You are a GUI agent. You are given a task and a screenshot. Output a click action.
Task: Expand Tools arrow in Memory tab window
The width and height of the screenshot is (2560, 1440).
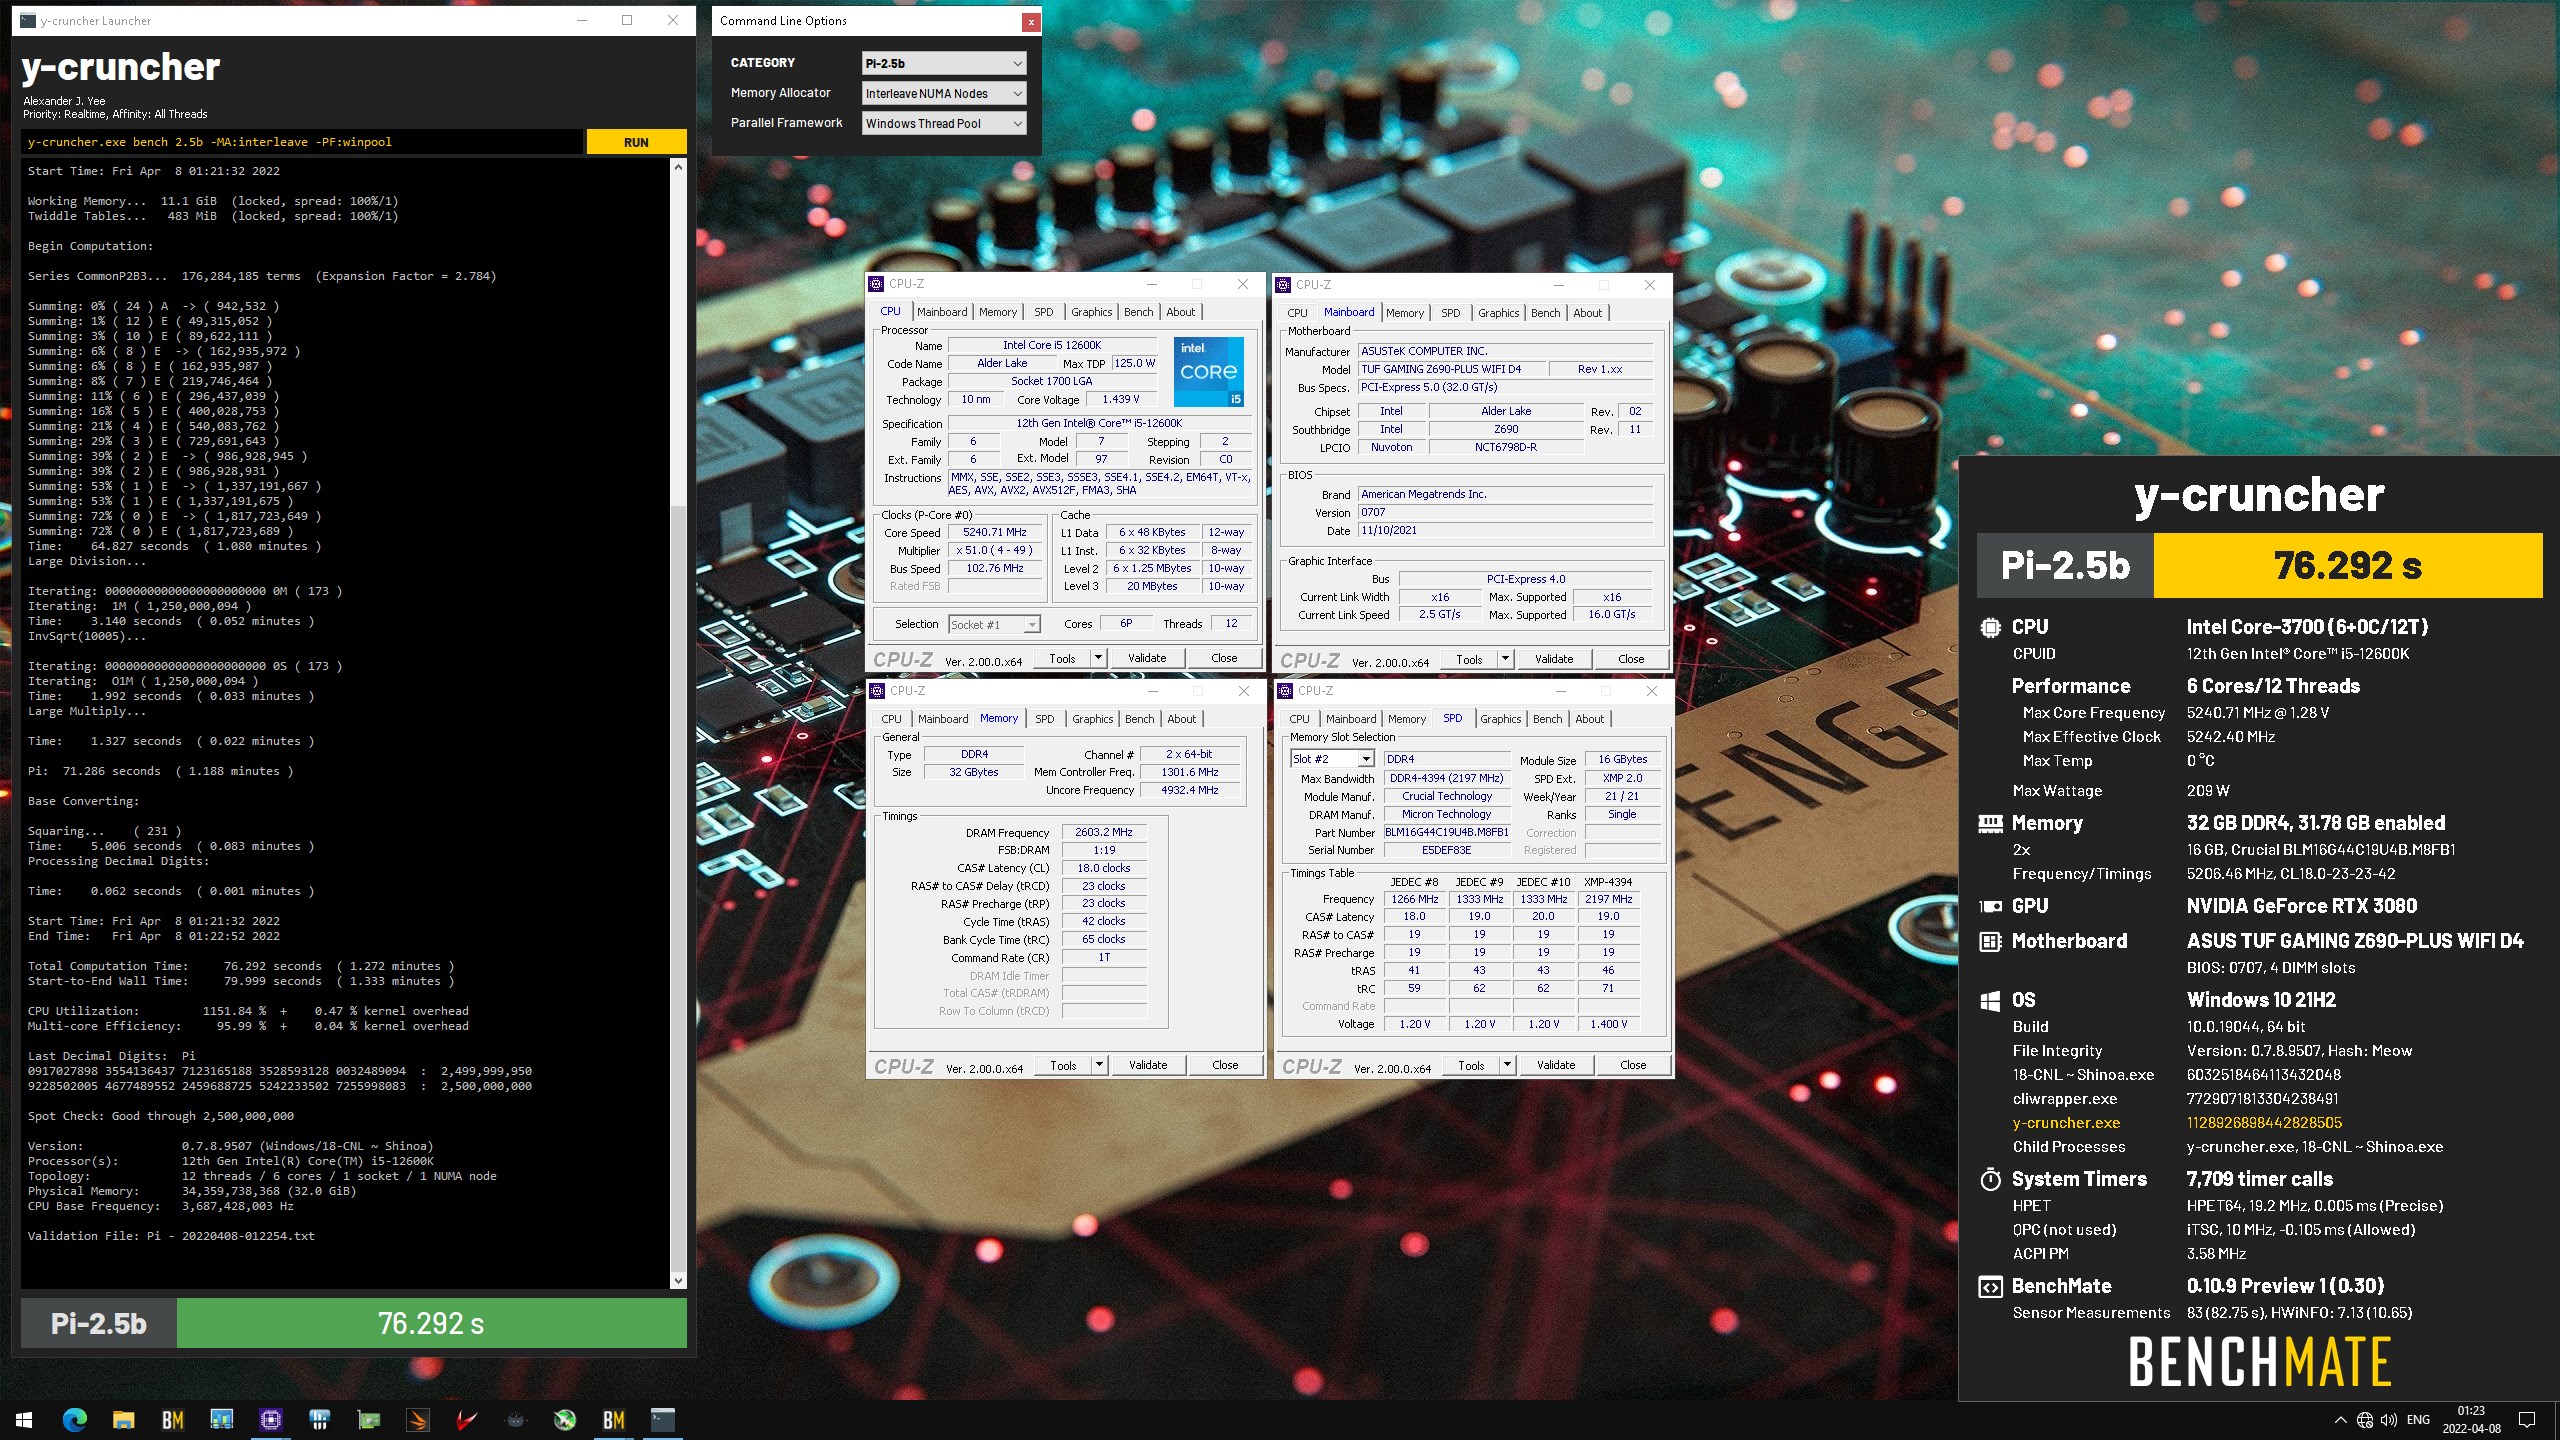[1099, 1065]
